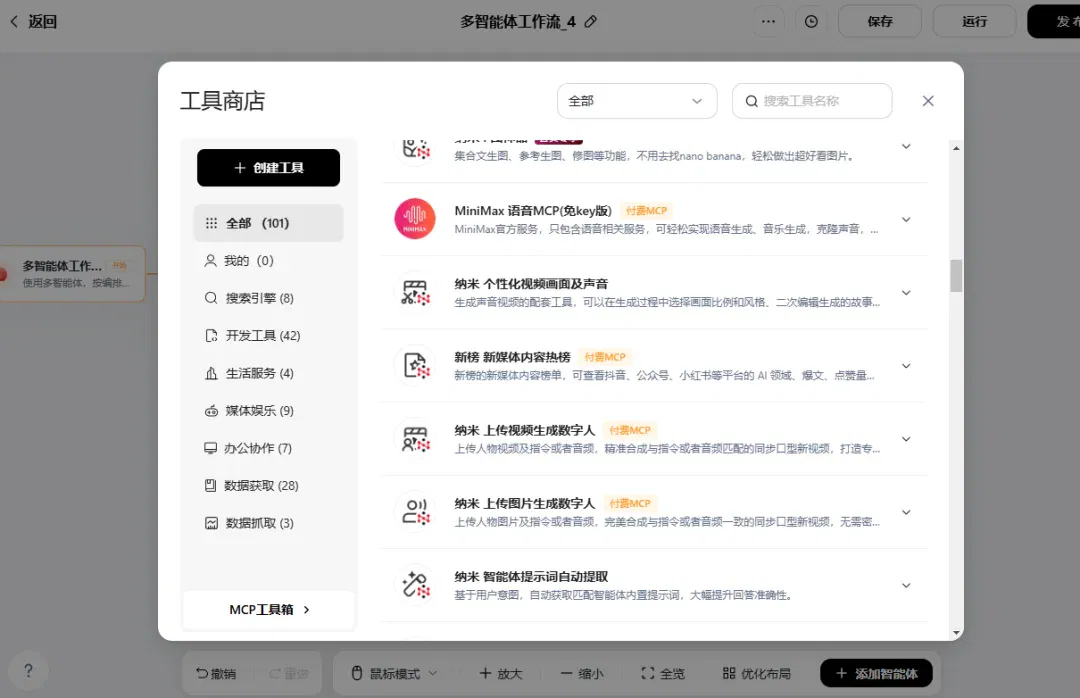Select 全部 (101) category
Viewport: 1080px width, 698px height.
[269, 223]
